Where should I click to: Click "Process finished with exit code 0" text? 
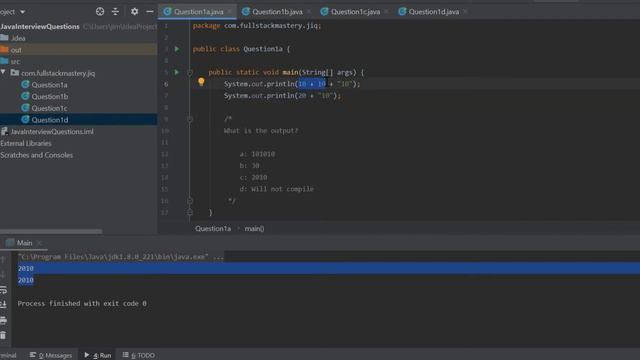(x=82, y=303)
